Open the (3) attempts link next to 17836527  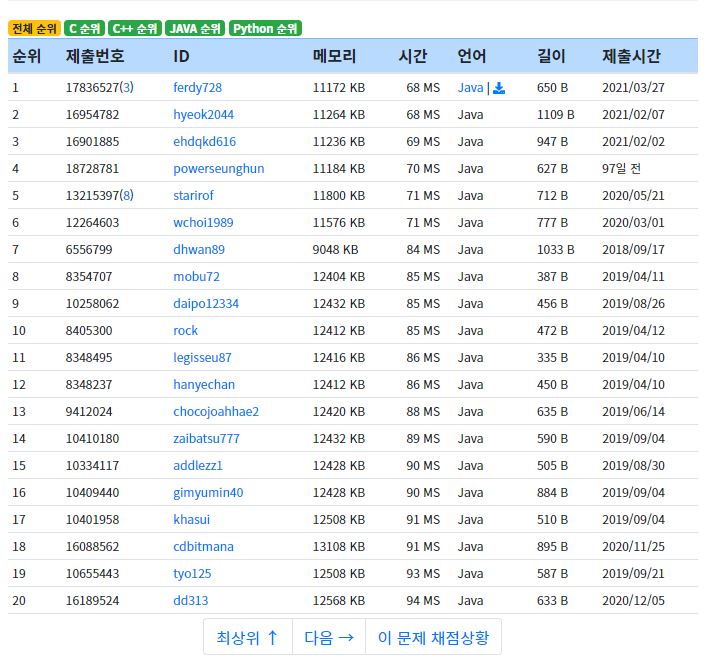tap(127, 87)
